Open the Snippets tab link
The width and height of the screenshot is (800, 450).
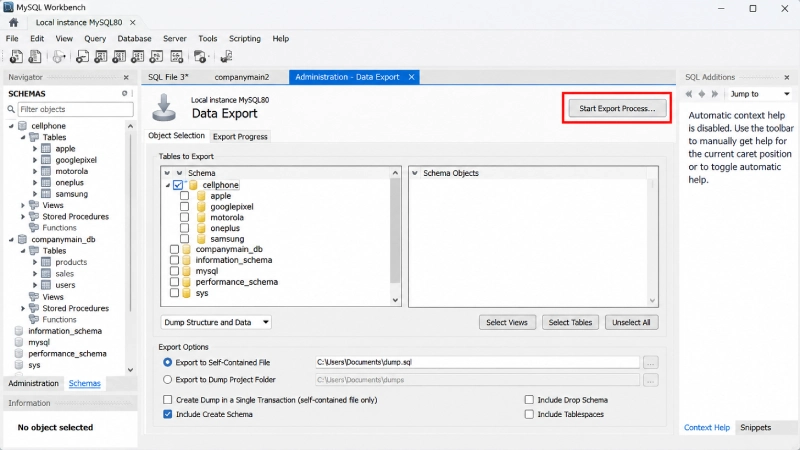click(755, 428)
